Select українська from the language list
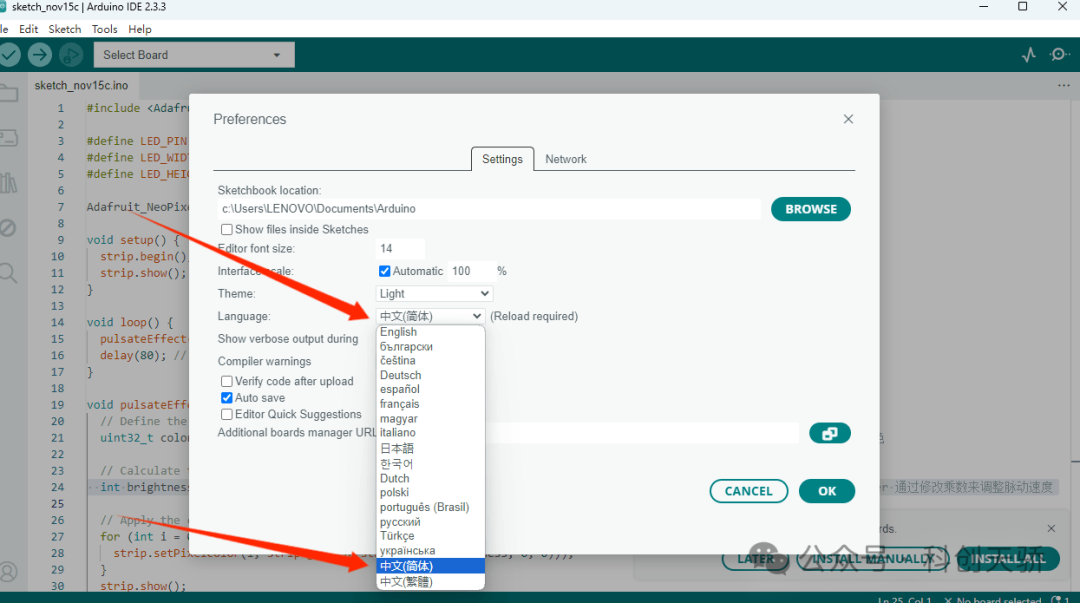 coord(430,551)
